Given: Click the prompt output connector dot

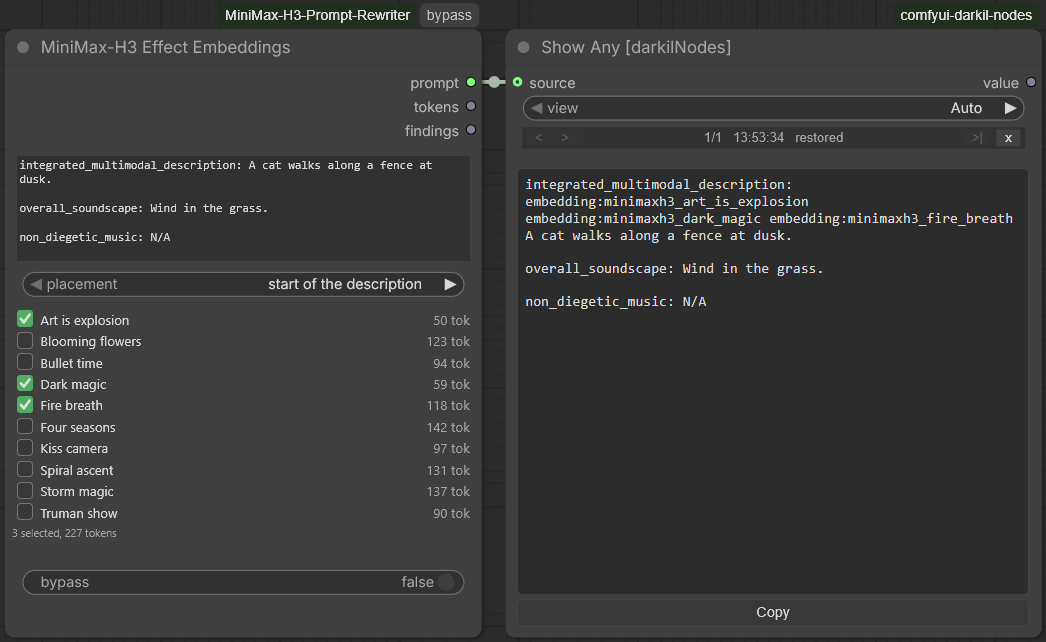Looking at the screenshot, I should (471, 82).
